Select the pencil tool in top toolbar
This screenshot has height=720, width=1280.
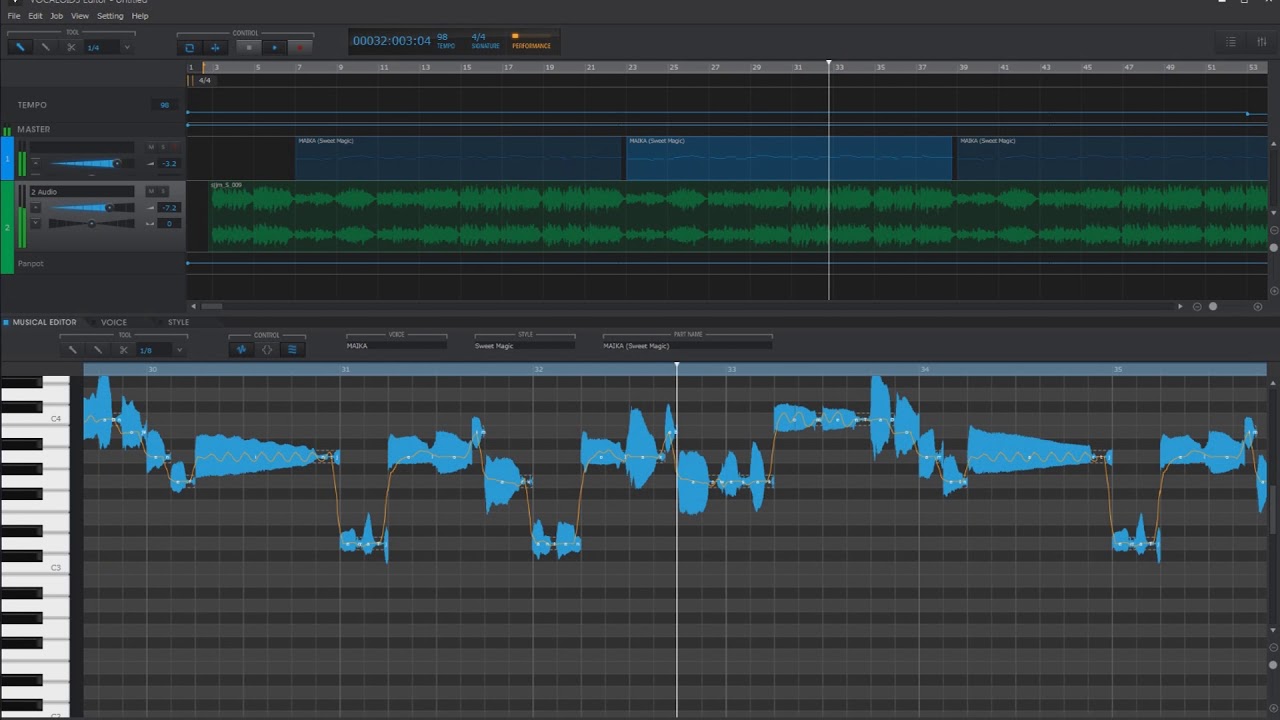20,47
